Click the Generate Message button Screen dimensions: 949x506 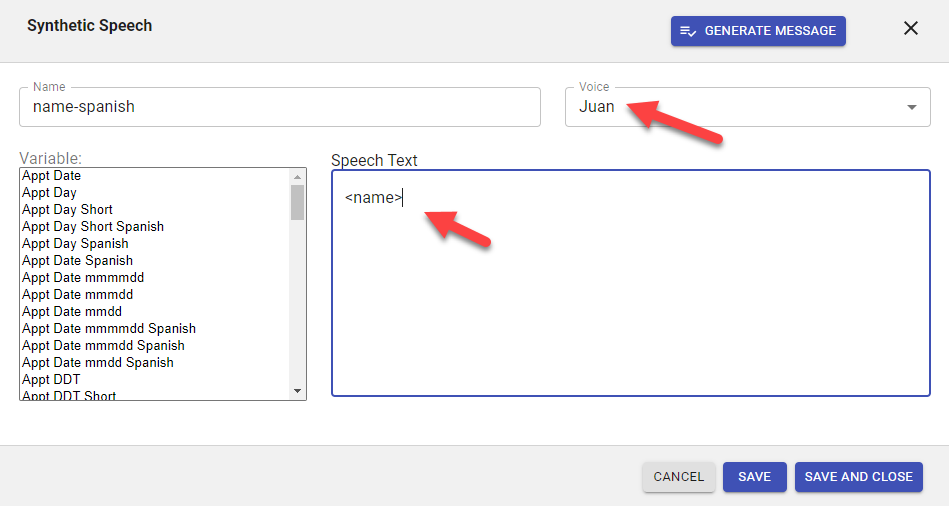758,31
